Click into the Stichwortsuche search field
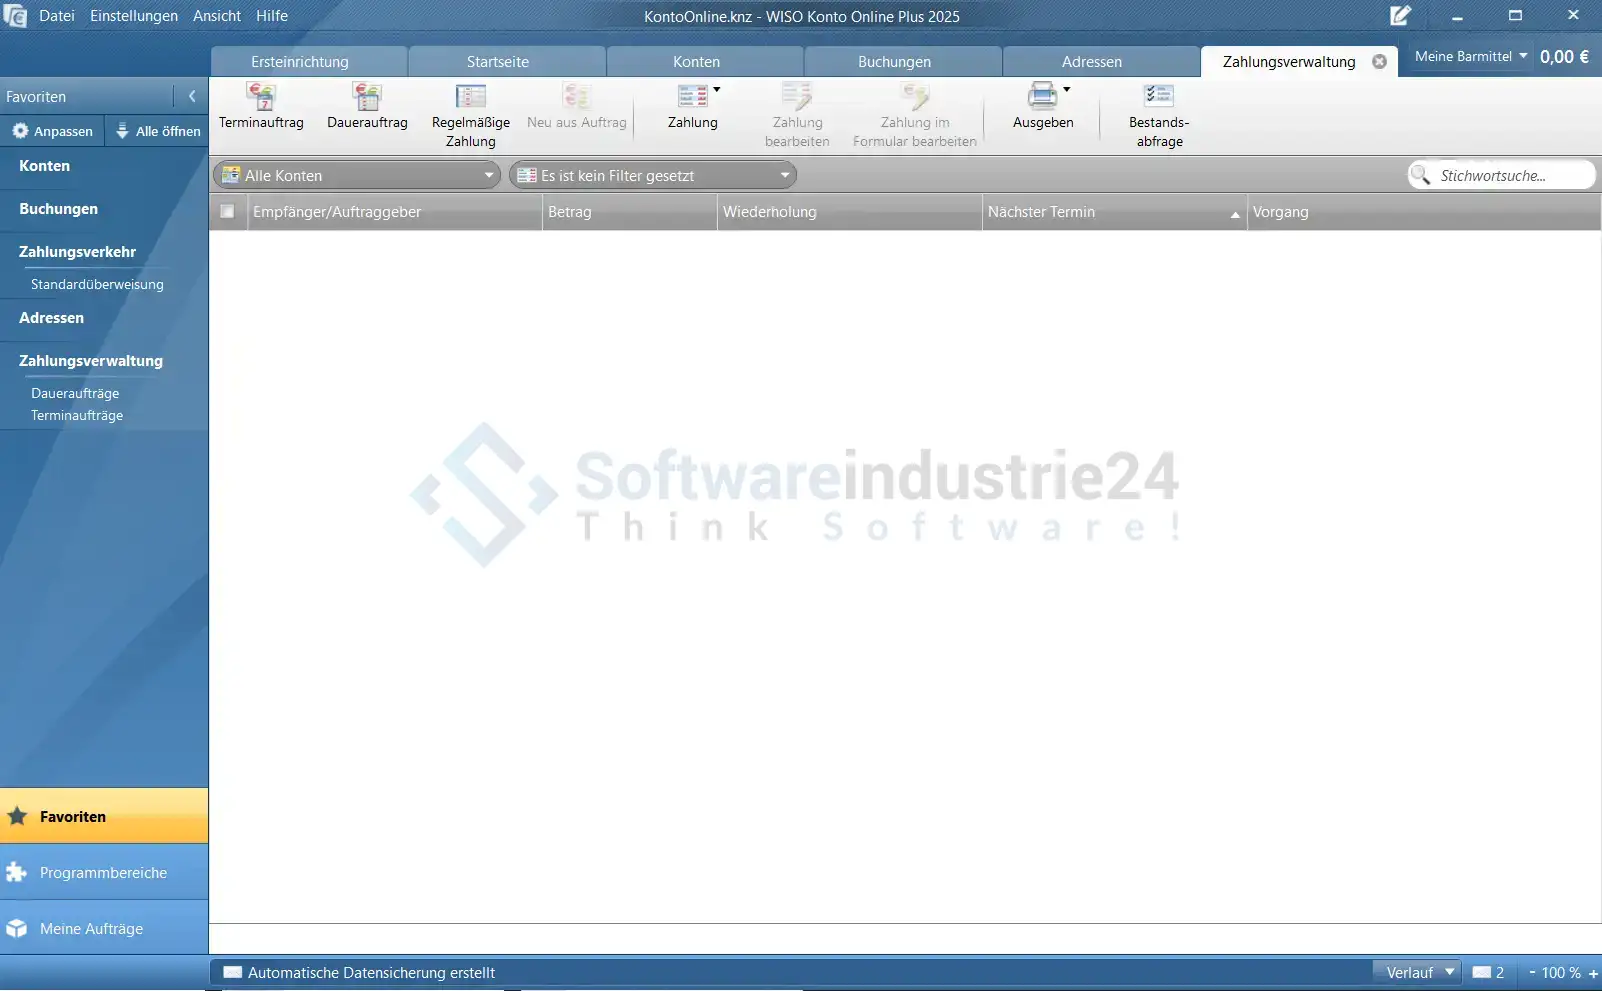The height and width of the screenshot is (991, 1602). (1510, 176)
